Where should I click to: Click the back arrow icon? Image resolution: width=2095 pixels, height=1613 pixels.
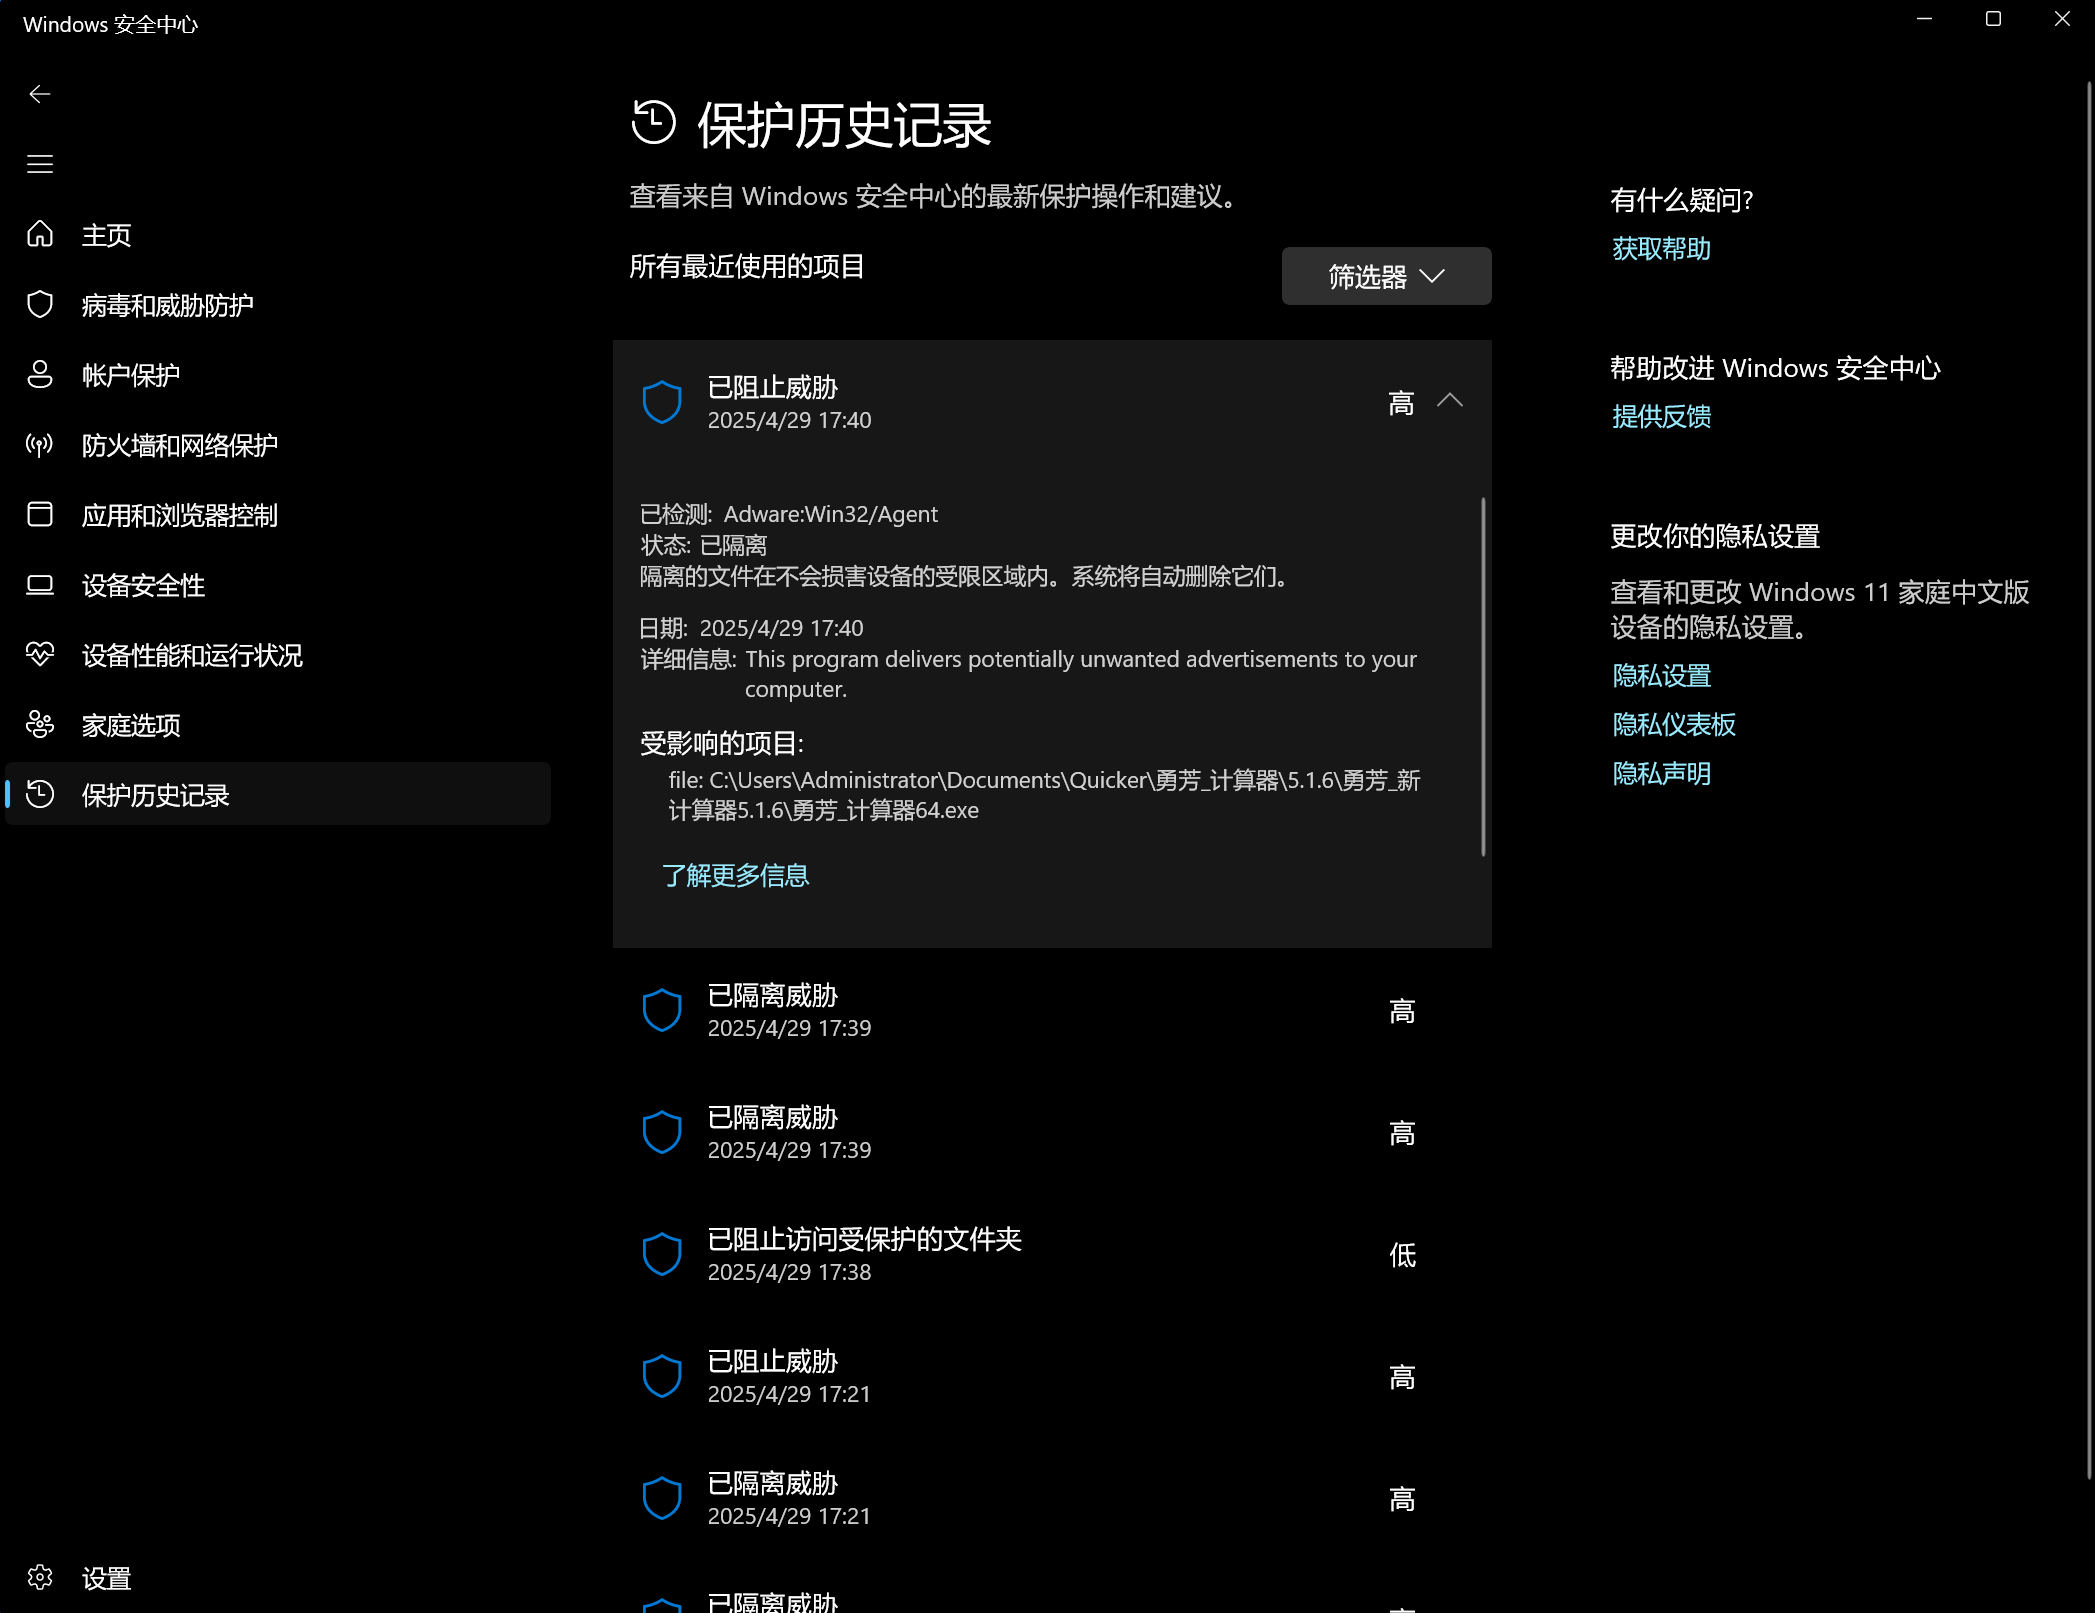pyautogui.click(x=40, y=94)
